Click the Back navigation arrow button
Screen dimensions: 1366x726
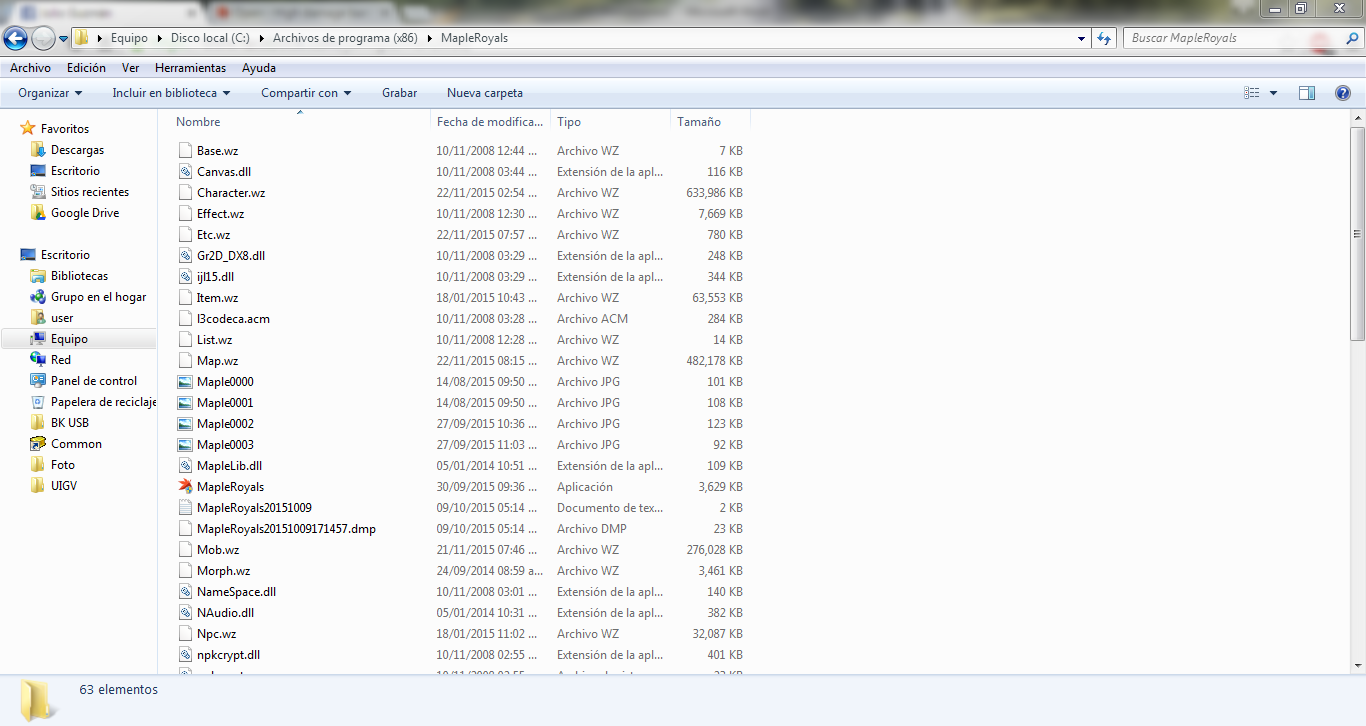[16, 39]
